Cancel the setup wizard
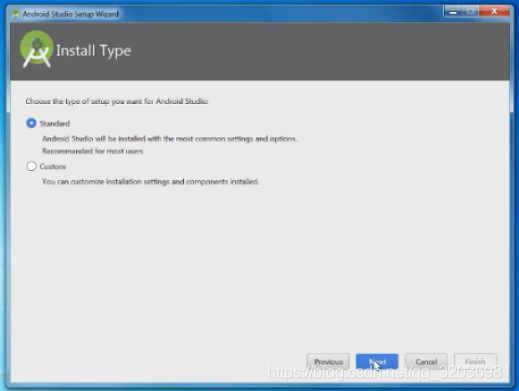 click(426, 362)
